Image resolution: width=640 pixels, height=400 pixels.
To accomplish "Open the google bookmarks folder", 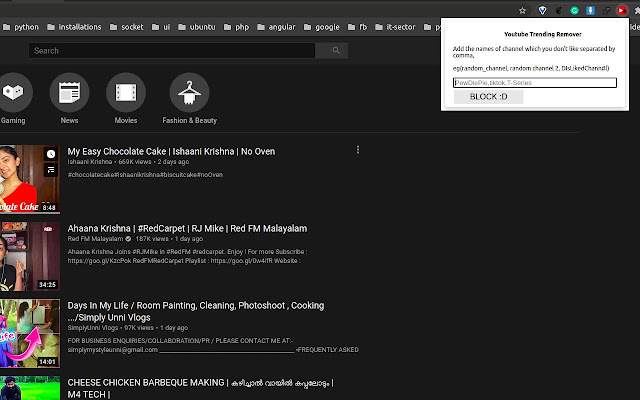I will pos(322,27).
